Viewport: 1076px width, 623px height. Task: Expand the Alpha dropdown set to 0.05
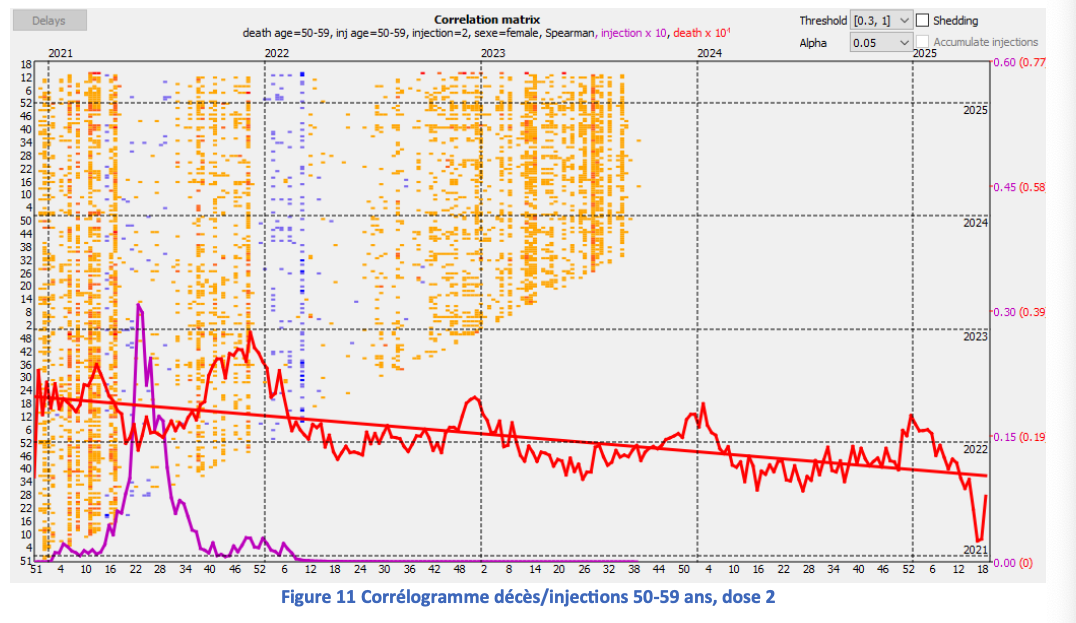pos(881,43)
